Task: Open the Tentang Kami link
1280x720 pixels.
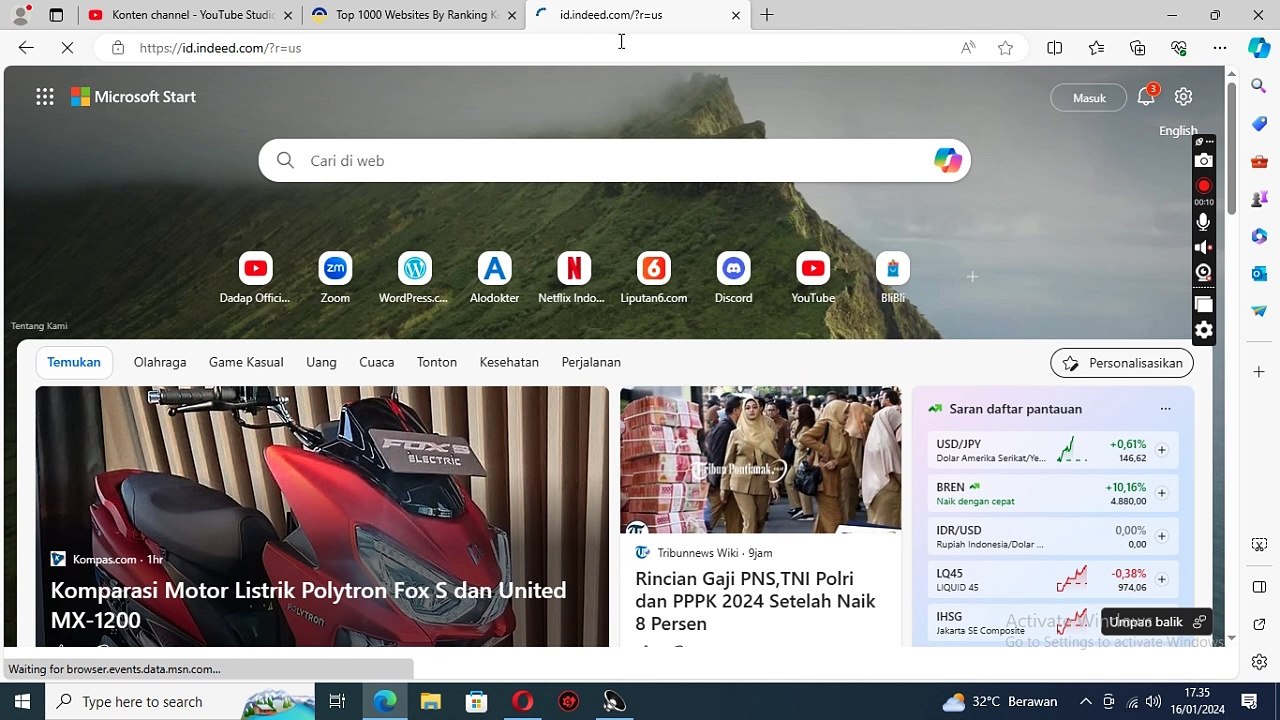Action: pyautogui.click(x=39, y=326)
